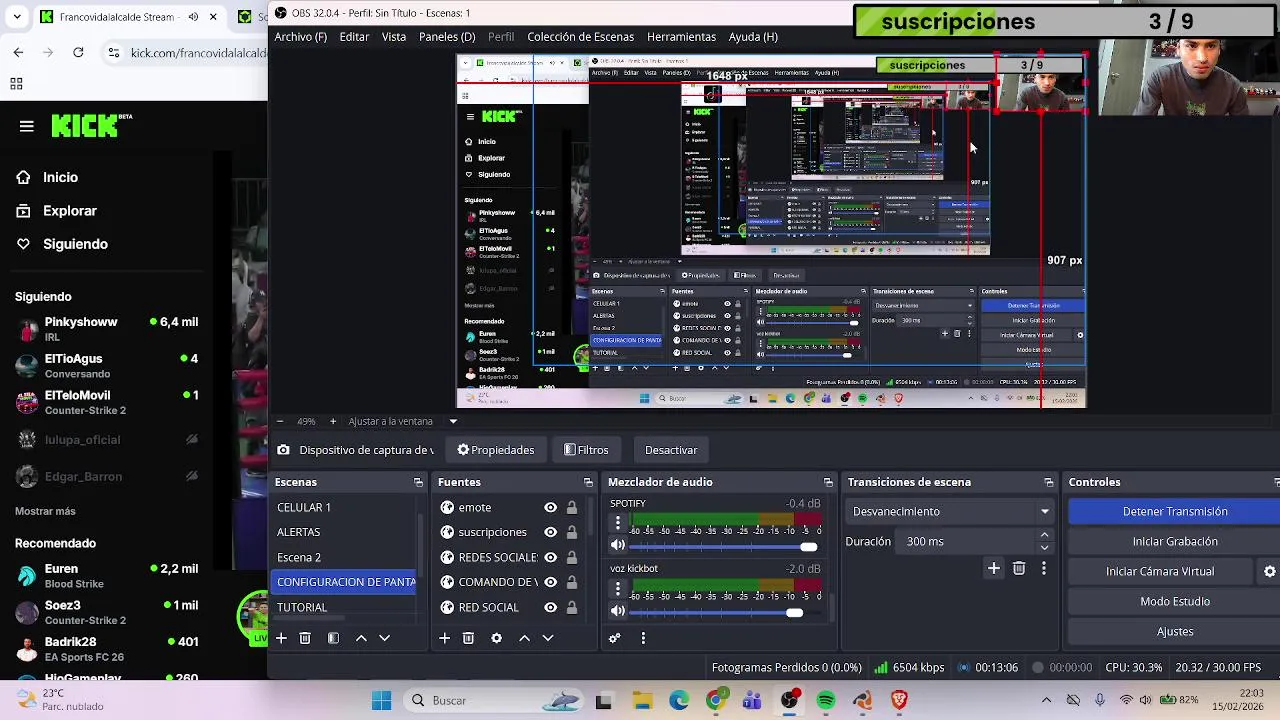Mute the SPOTIFY audio channel
This screenshot has width=1280, height=720.
[x=617, y=545]
